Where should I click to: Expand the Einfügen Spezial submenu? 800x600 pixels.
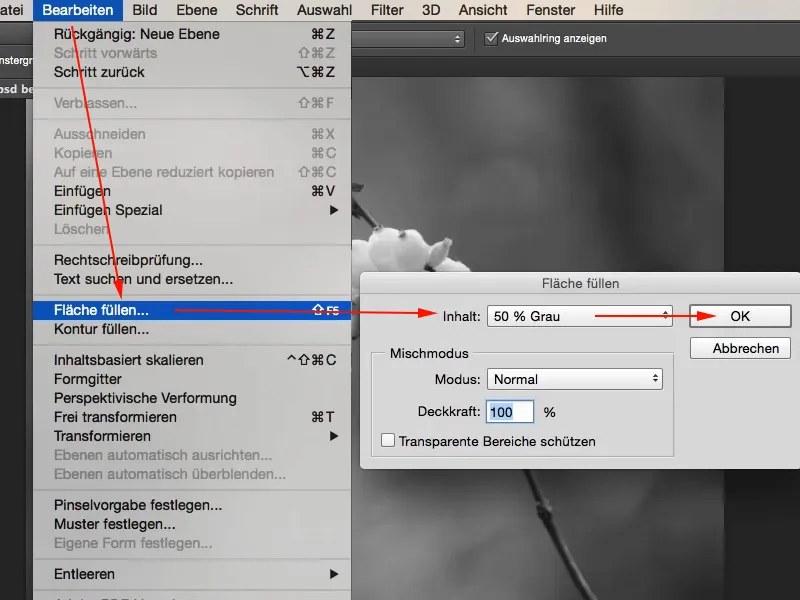point(192,210)
